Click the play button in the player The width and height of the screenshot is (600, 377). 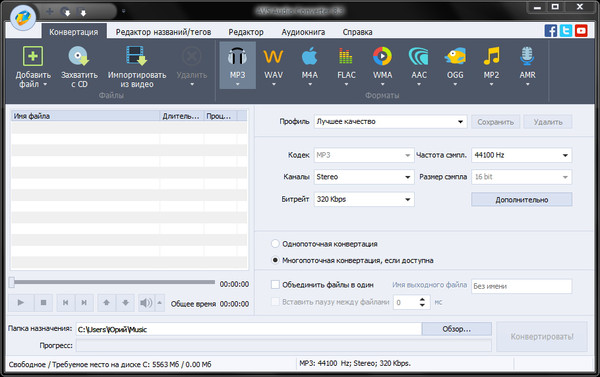21,303
